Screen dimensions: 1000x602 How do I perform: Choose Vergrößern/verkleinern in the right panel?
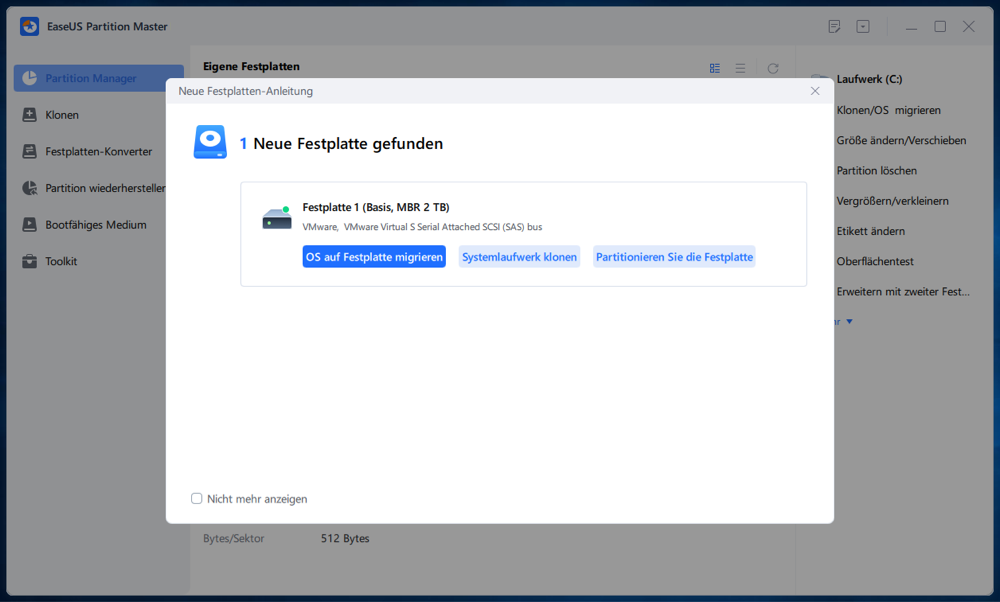tap(892, 201)
